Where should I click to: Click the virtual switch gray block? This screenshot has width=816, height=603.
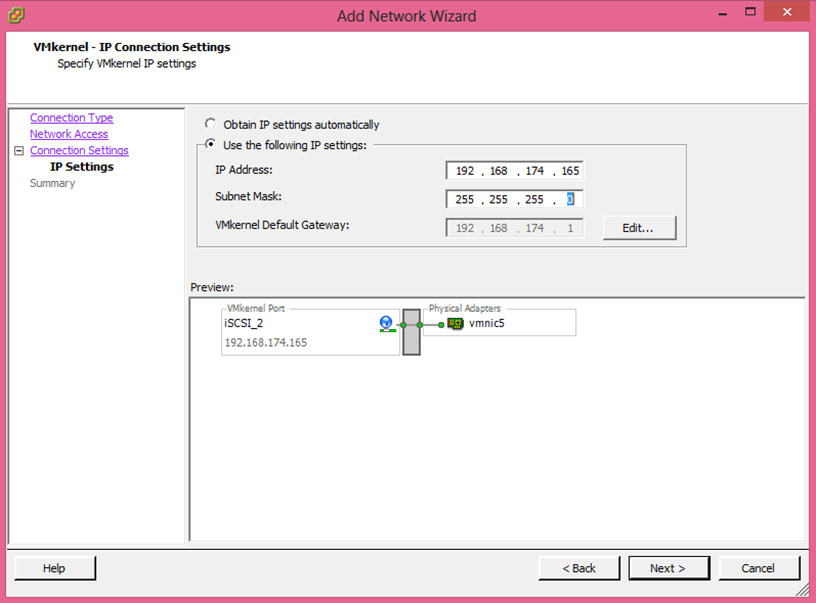click(411, 331)
